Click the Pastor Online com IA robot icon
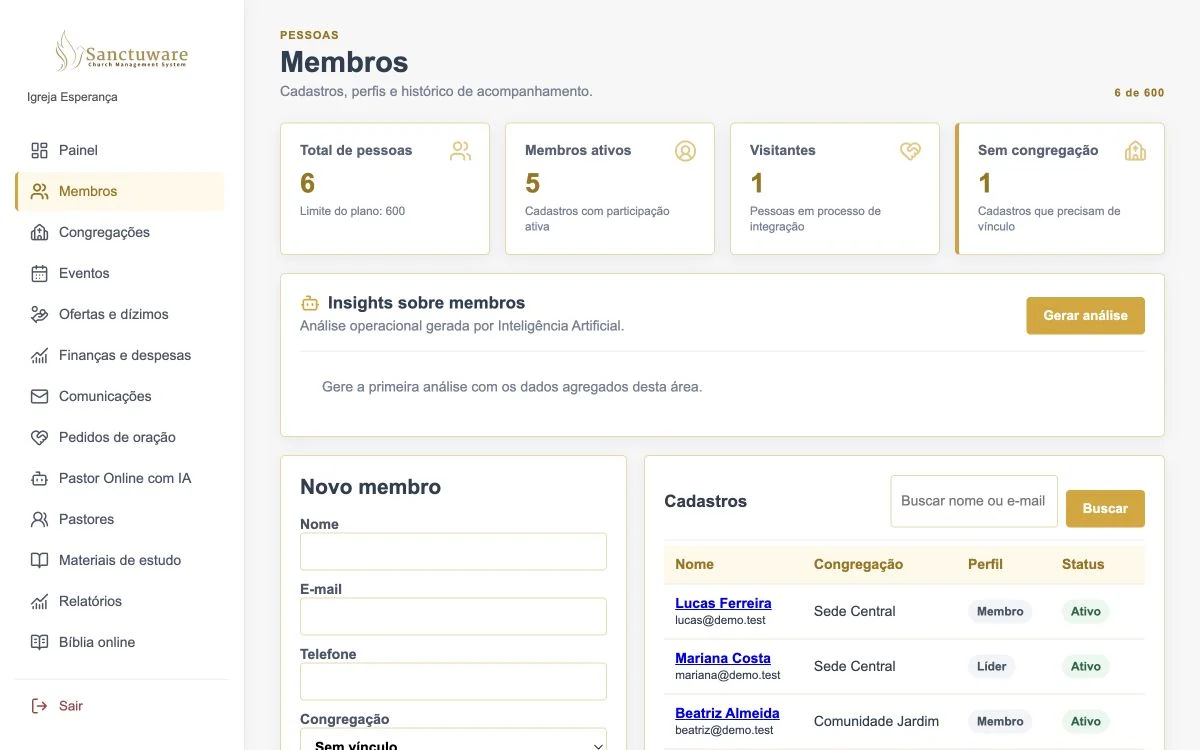Viewport: 1200px width, 750px height. click(x=39, y=478)
